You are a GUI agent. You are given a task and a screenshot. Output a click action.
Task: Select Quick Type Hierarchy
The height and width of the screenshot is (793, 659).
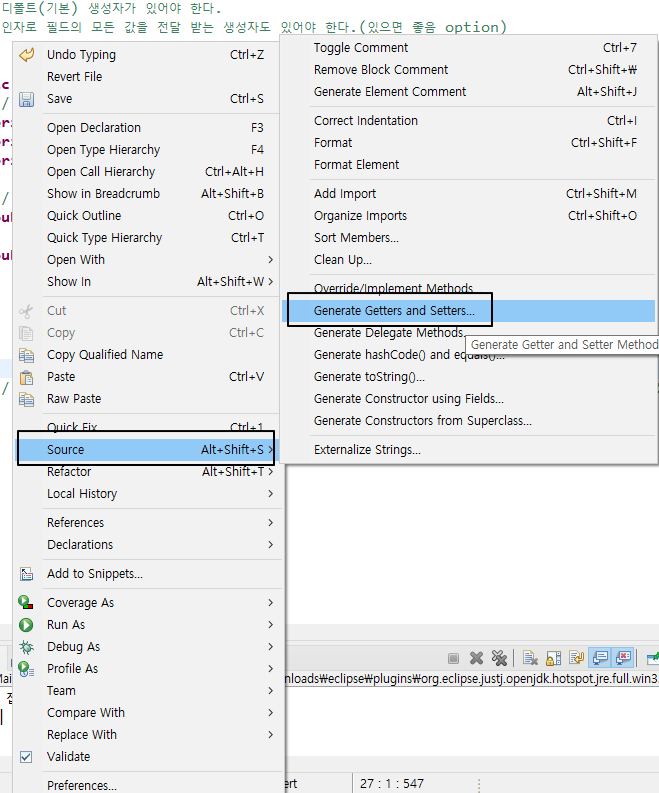[146, 238]
